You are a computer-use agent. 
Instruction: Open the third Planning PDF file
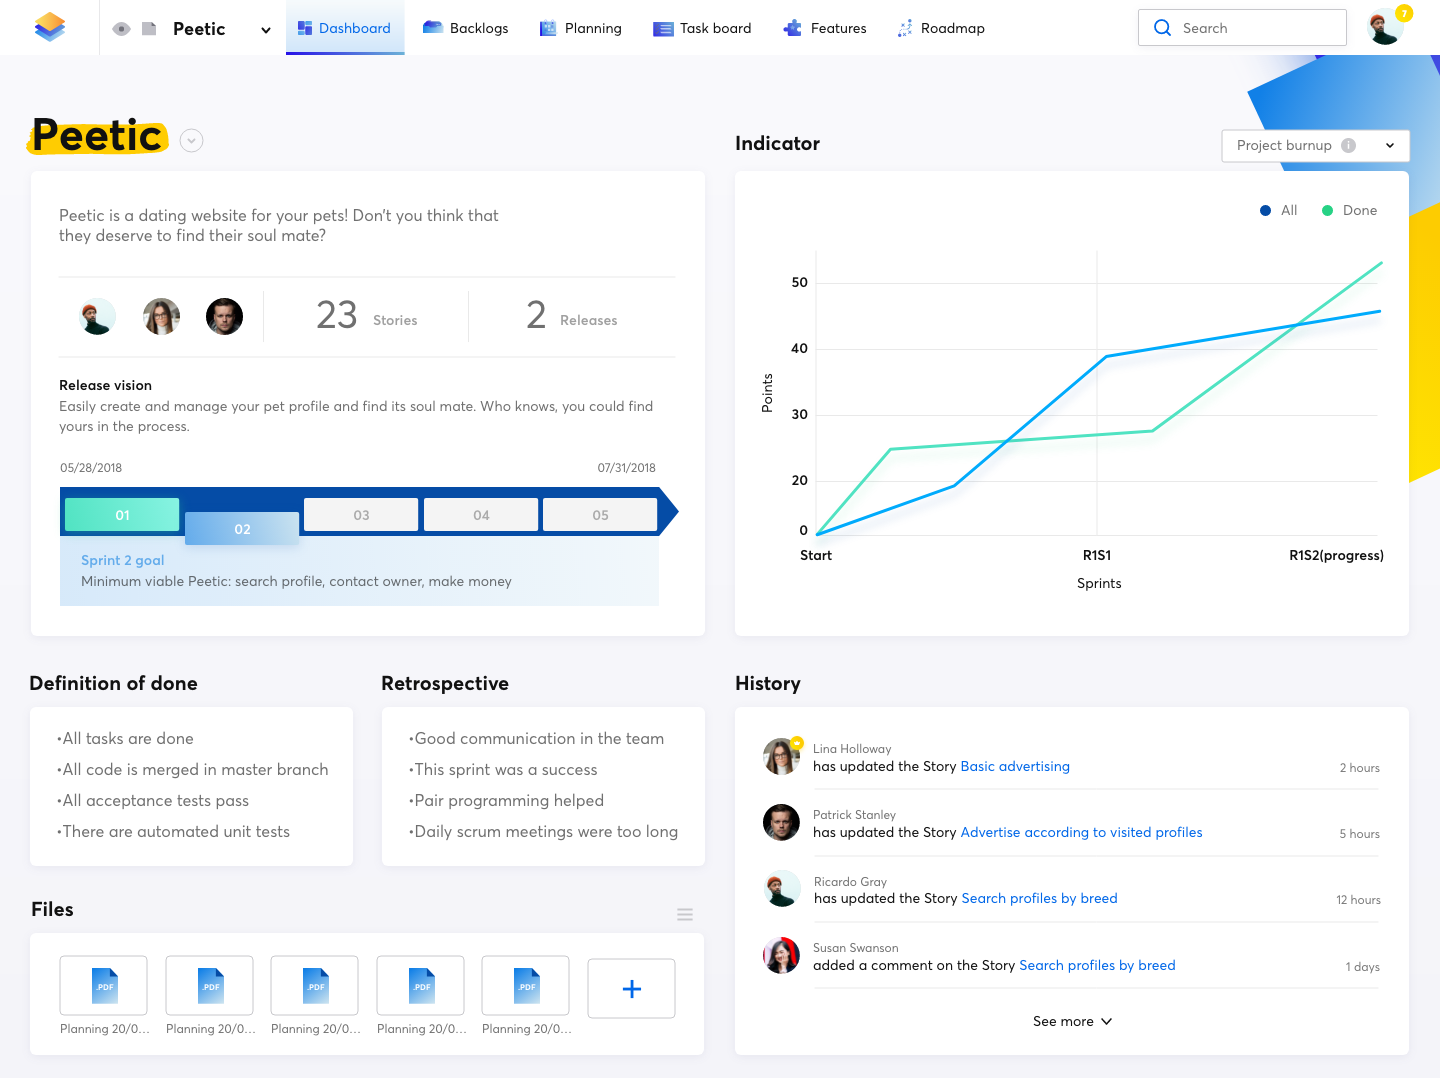pyautogui.click(x=315, y=986)
